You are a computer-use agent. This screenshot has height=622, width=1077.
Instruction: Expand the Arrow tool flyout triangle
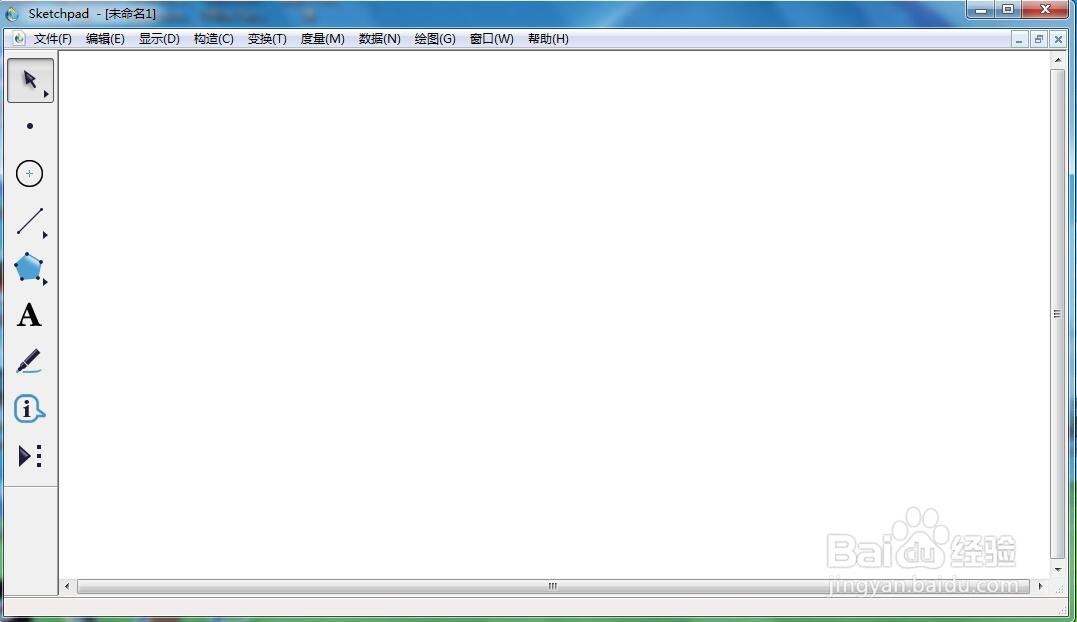coord(46,94)
